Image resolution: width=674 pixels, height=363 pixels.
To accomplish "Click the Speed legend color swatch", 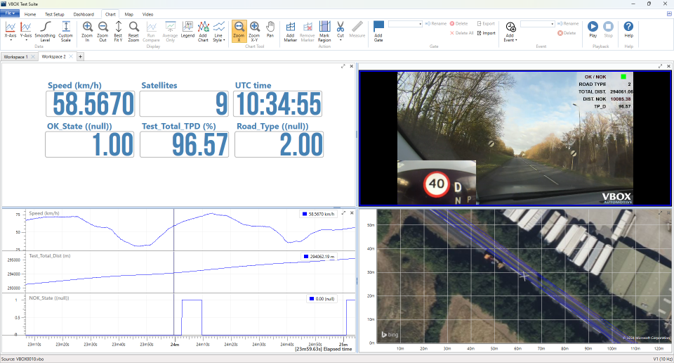I will pyautogui.click(x=305, y=214).
